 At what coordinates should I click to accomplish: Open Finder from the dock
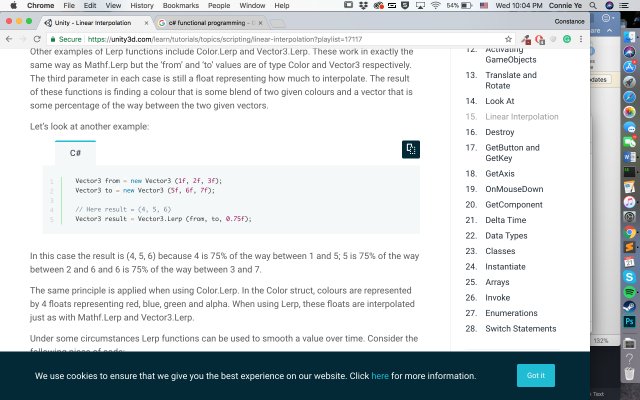click(x=629, y=37)
